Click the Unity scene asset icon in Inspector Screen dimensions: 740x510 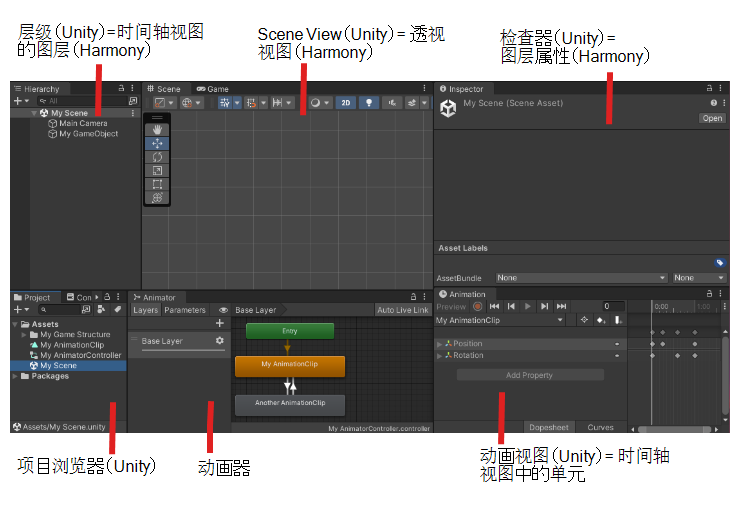click(448, 109)
